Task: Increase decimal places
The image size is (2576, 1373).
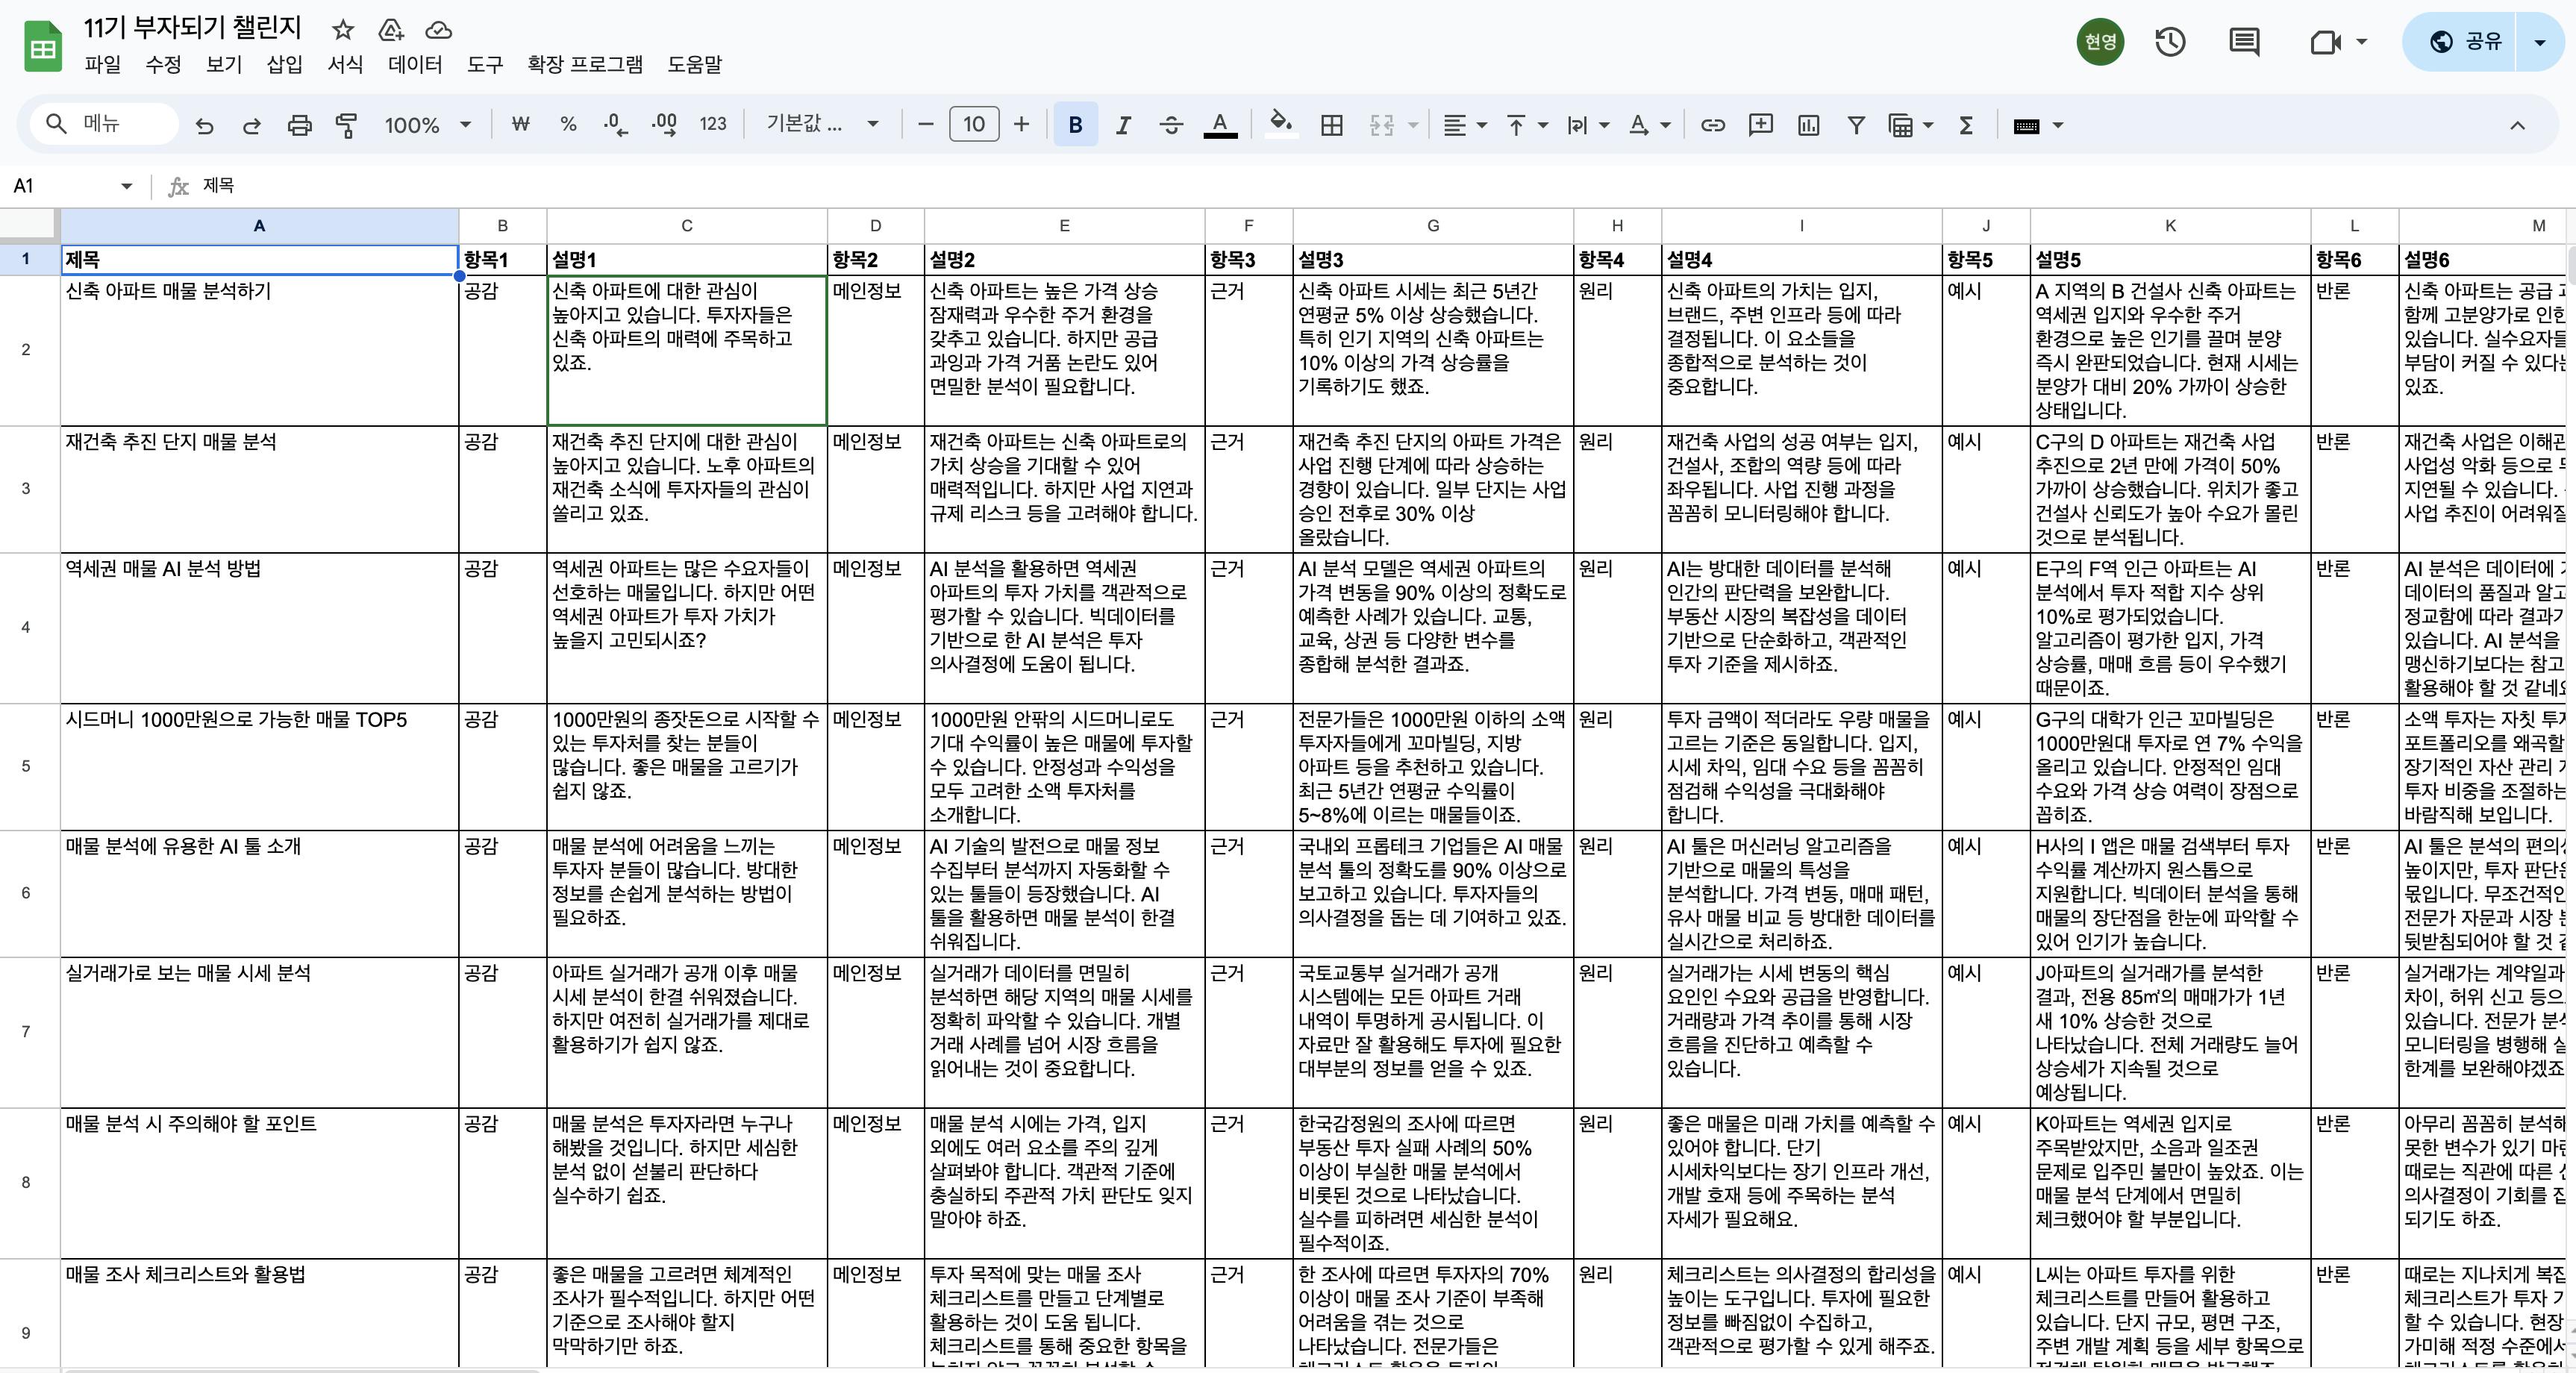Action: tap(664, 124)
